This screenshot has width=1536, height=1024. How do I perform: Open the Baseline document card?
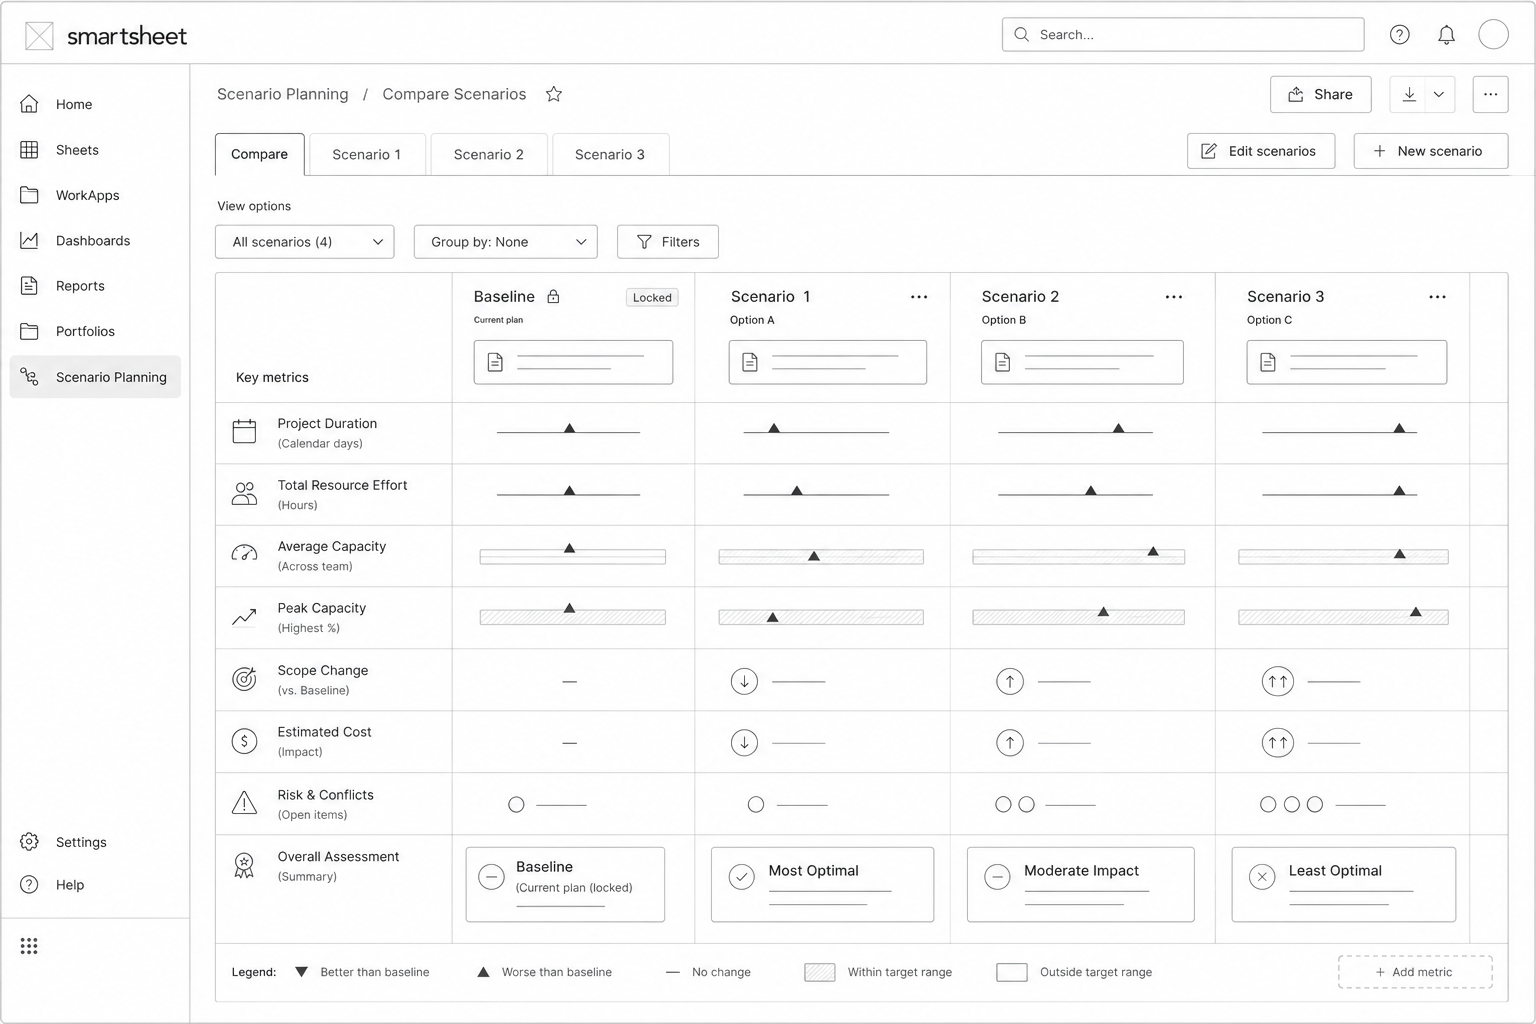(x=573, y=362)
